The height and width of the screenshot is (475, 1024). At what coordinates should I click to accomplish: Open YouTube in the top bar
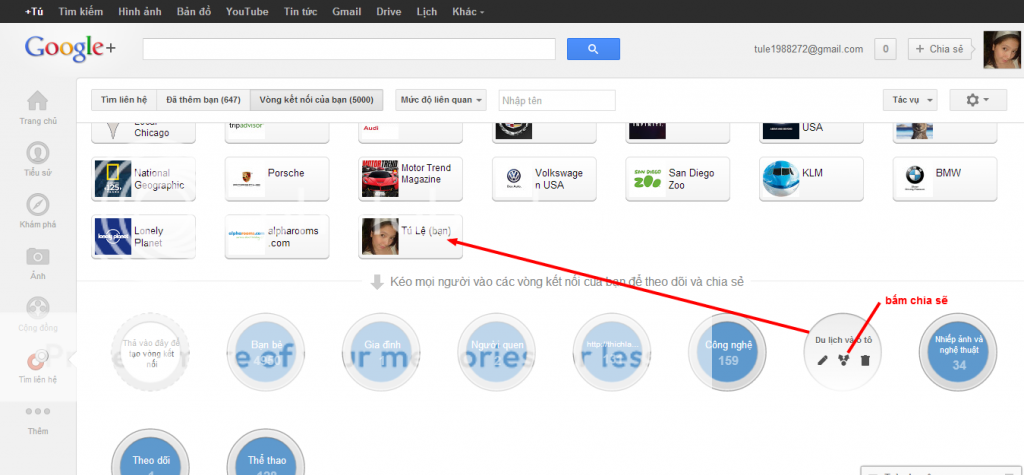click(x=247, y=12)
